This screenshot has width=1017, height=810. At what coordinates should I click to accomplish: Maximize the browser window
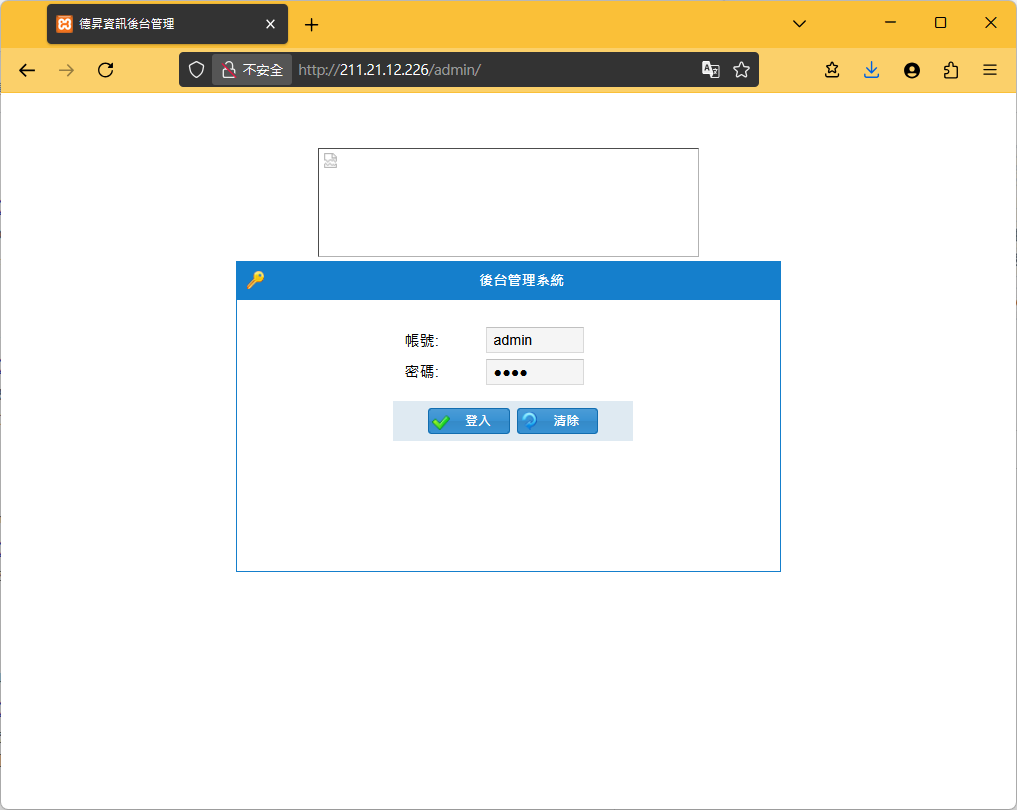pos(940,23)
